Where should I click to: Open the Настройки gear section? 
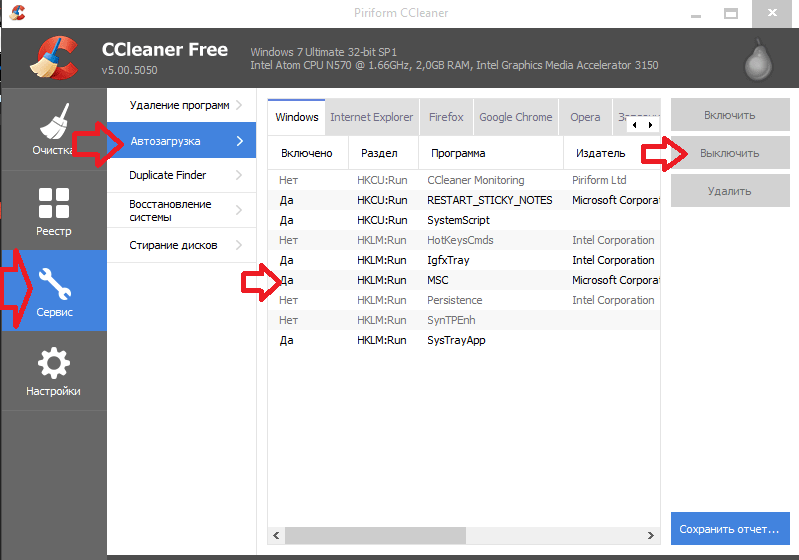(54, 371)
